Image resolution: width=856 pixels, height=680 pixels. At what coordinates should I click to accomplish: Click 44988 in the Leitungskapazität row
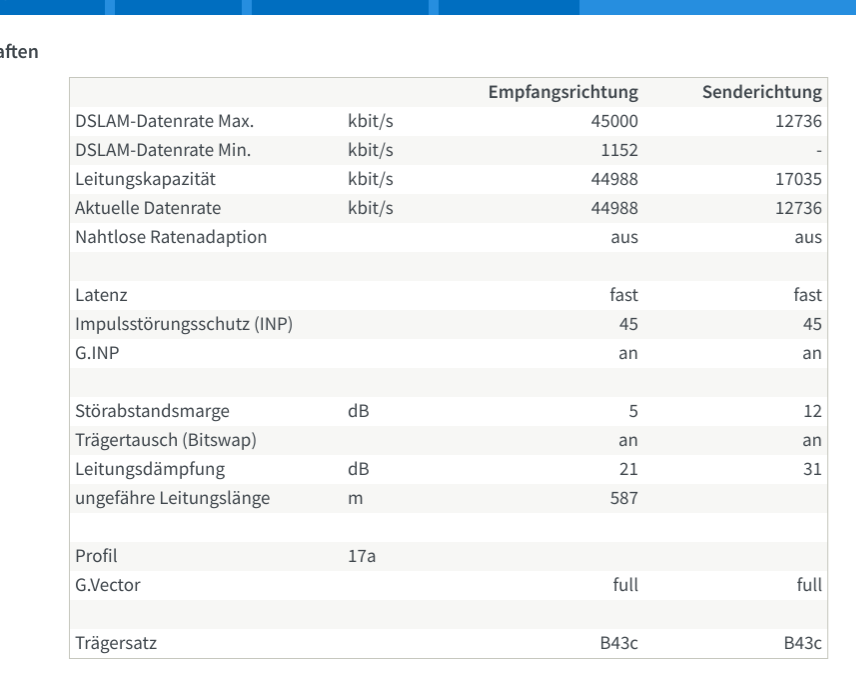pyautogui.click(x=614, y=179)
